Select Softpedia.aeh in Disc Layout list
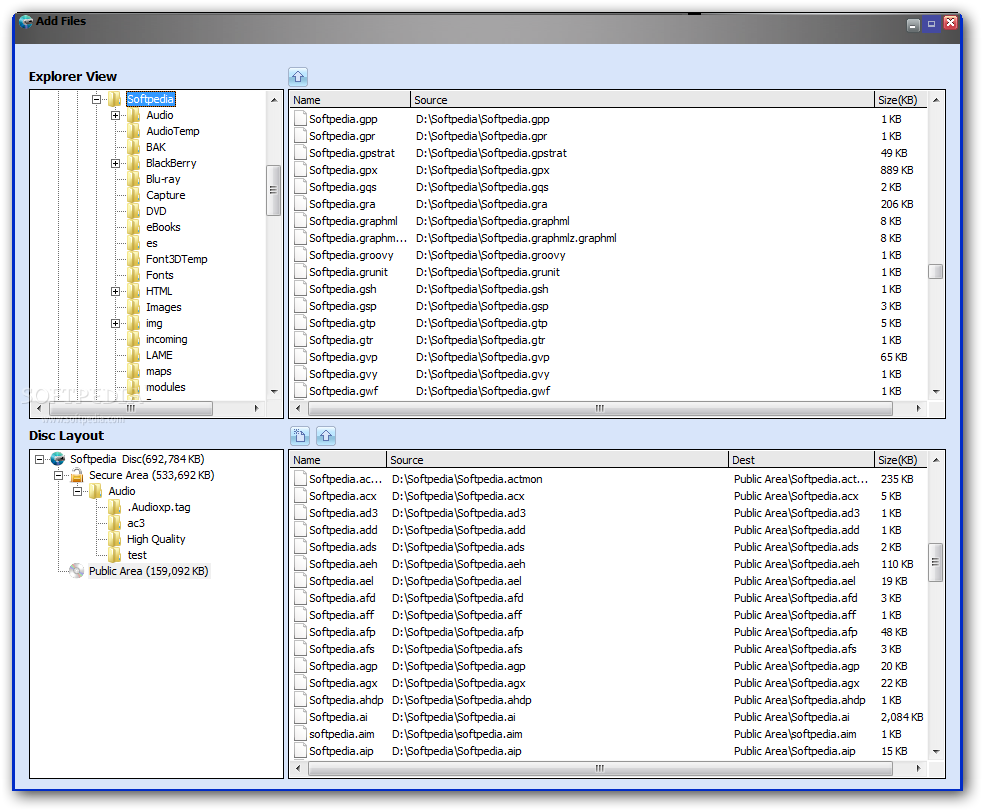Viewport: 983px width, 811px height. tap(343, 564)
